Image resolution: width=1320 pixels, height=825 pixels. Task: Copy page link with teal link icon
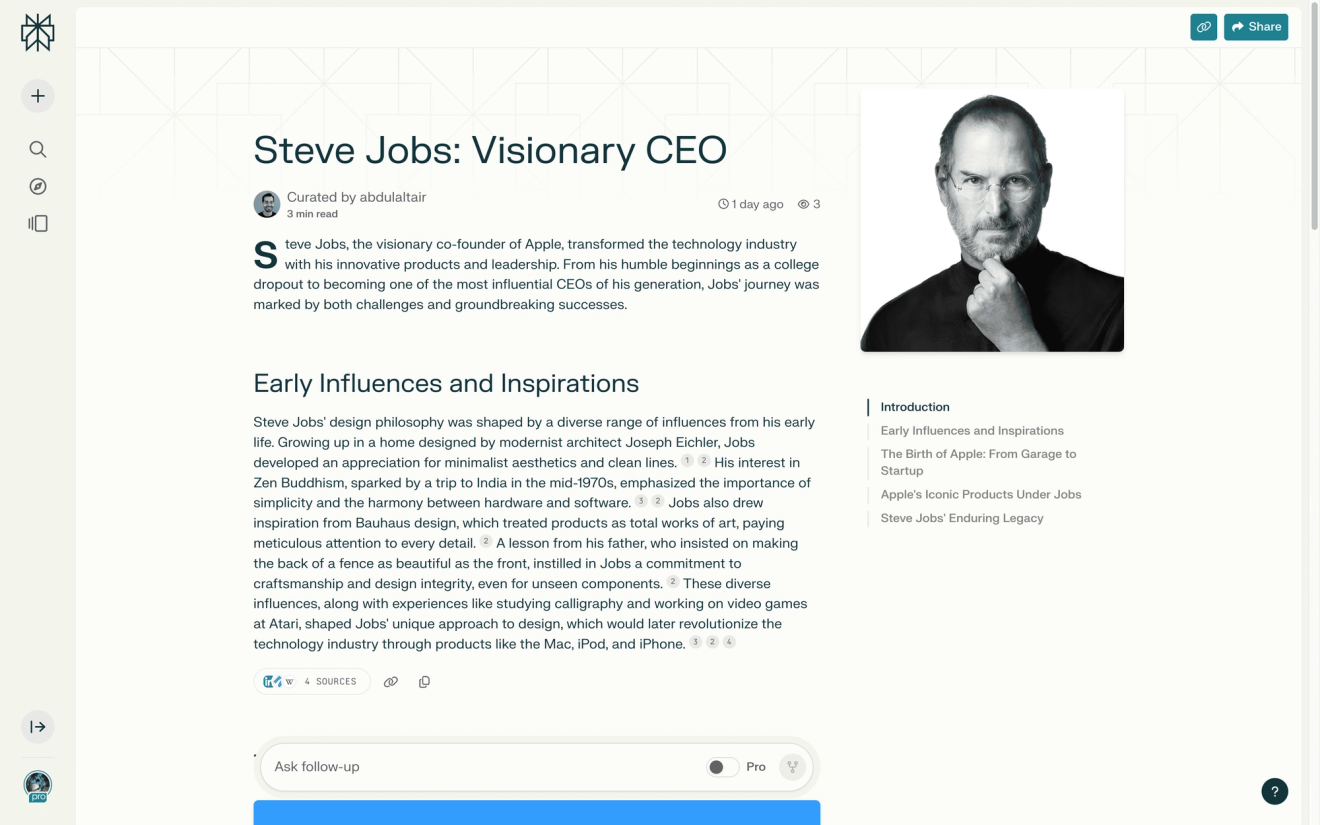tap(1204, 27)
